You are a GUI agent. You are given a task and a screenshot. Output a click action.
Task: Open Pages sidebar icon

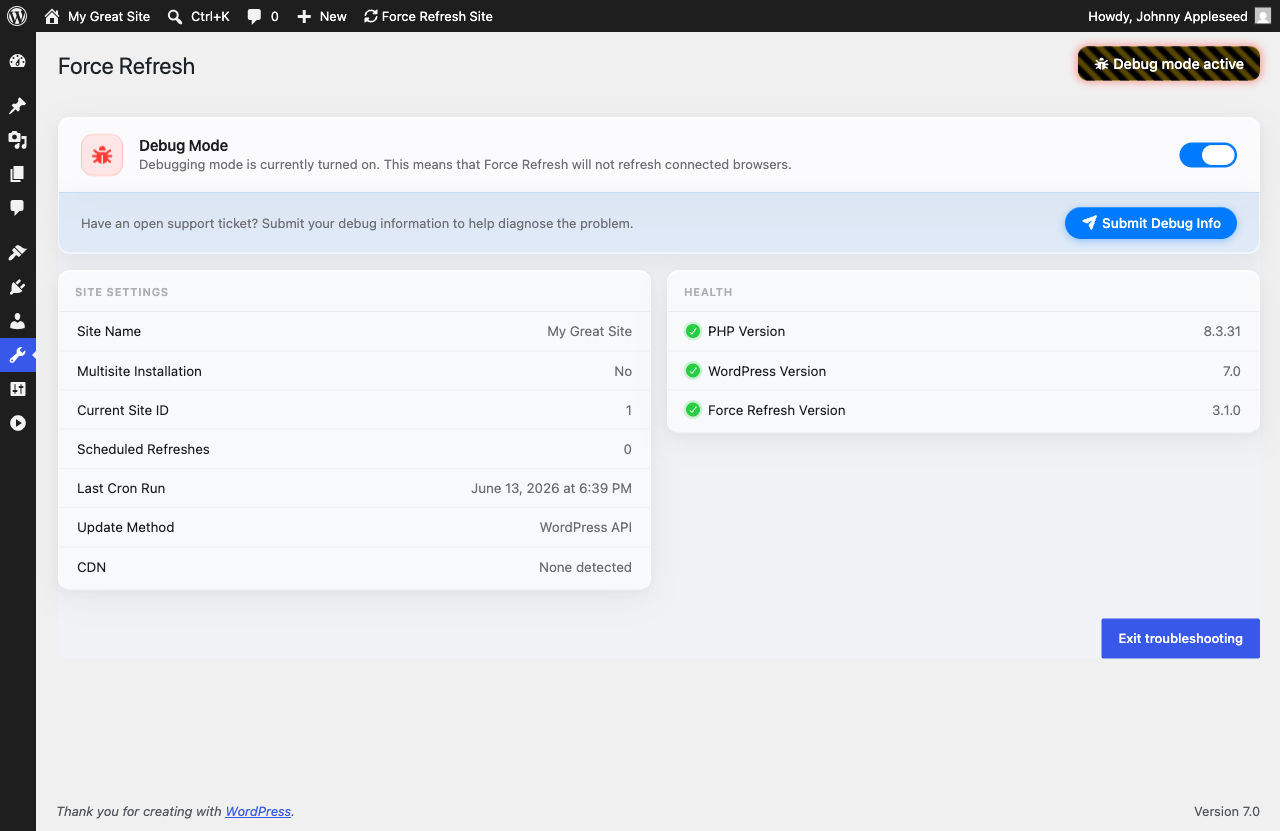17,174
